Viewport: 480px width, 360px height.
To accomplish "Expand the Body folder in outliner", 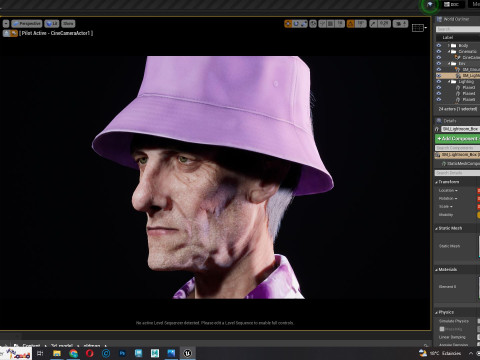I will (449, 45).
